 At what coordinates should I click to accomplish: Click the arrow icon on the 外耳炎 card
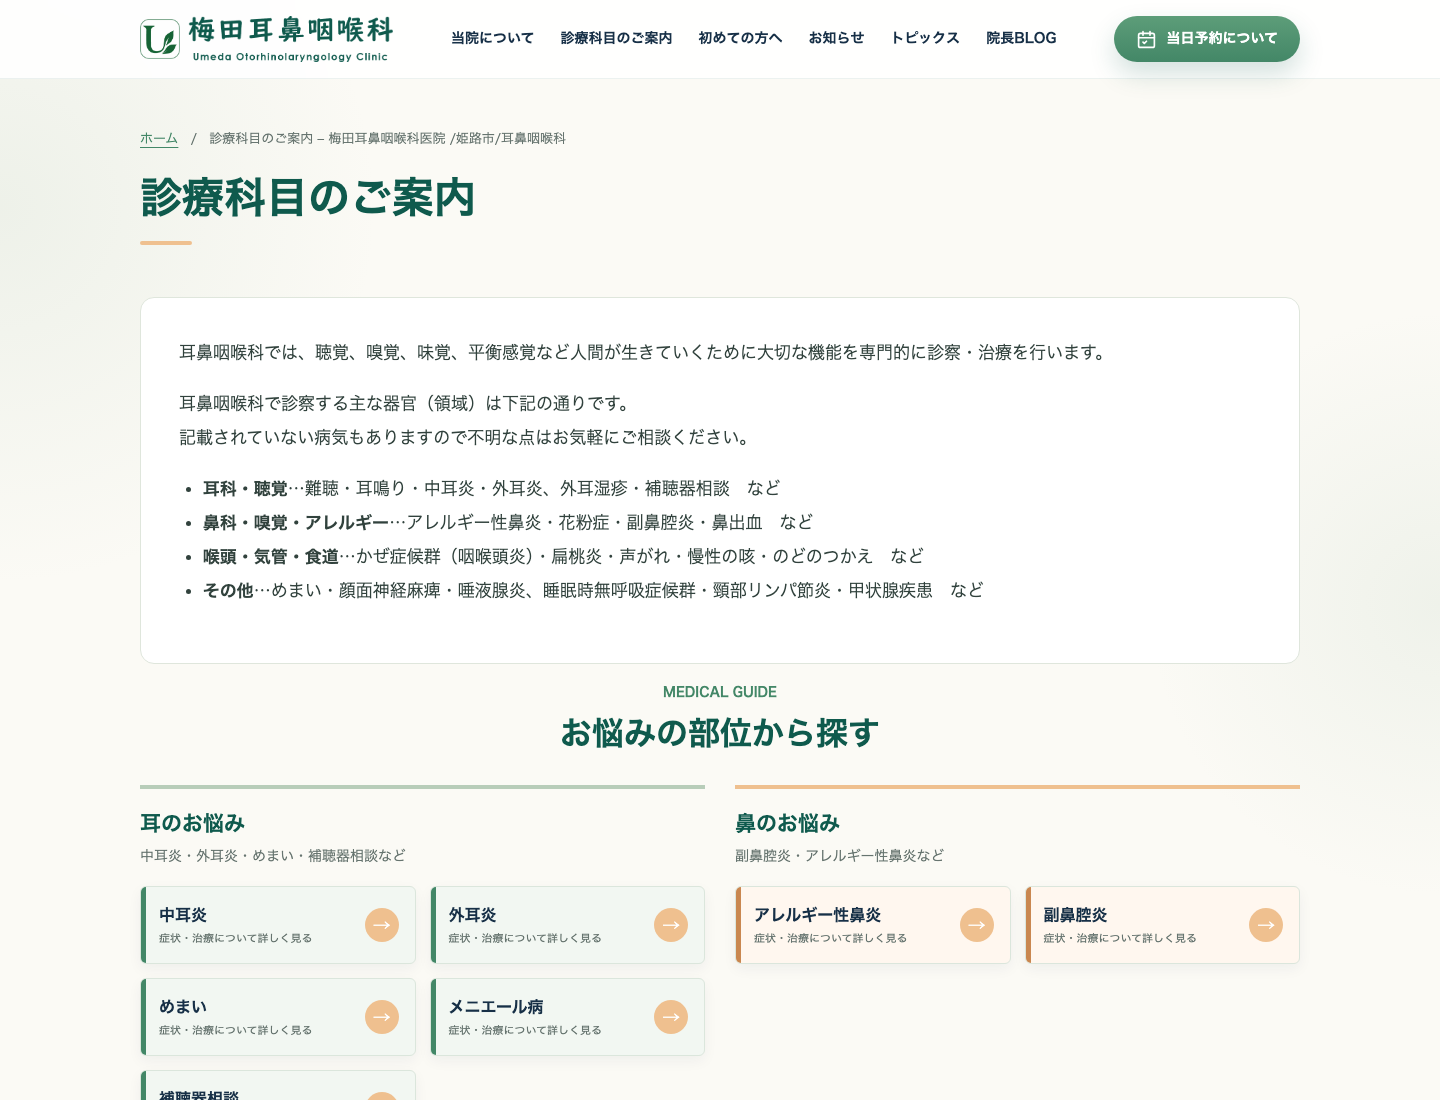pos(671,925)
